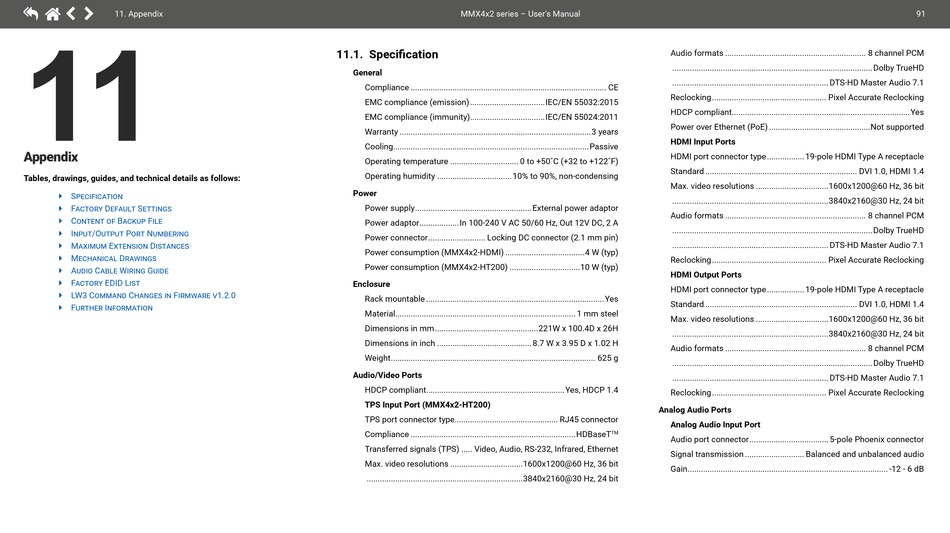Open the Factory Default Settings link
Image resolution: width=950 pixels, height=533 pixels.
click(121, 209)
